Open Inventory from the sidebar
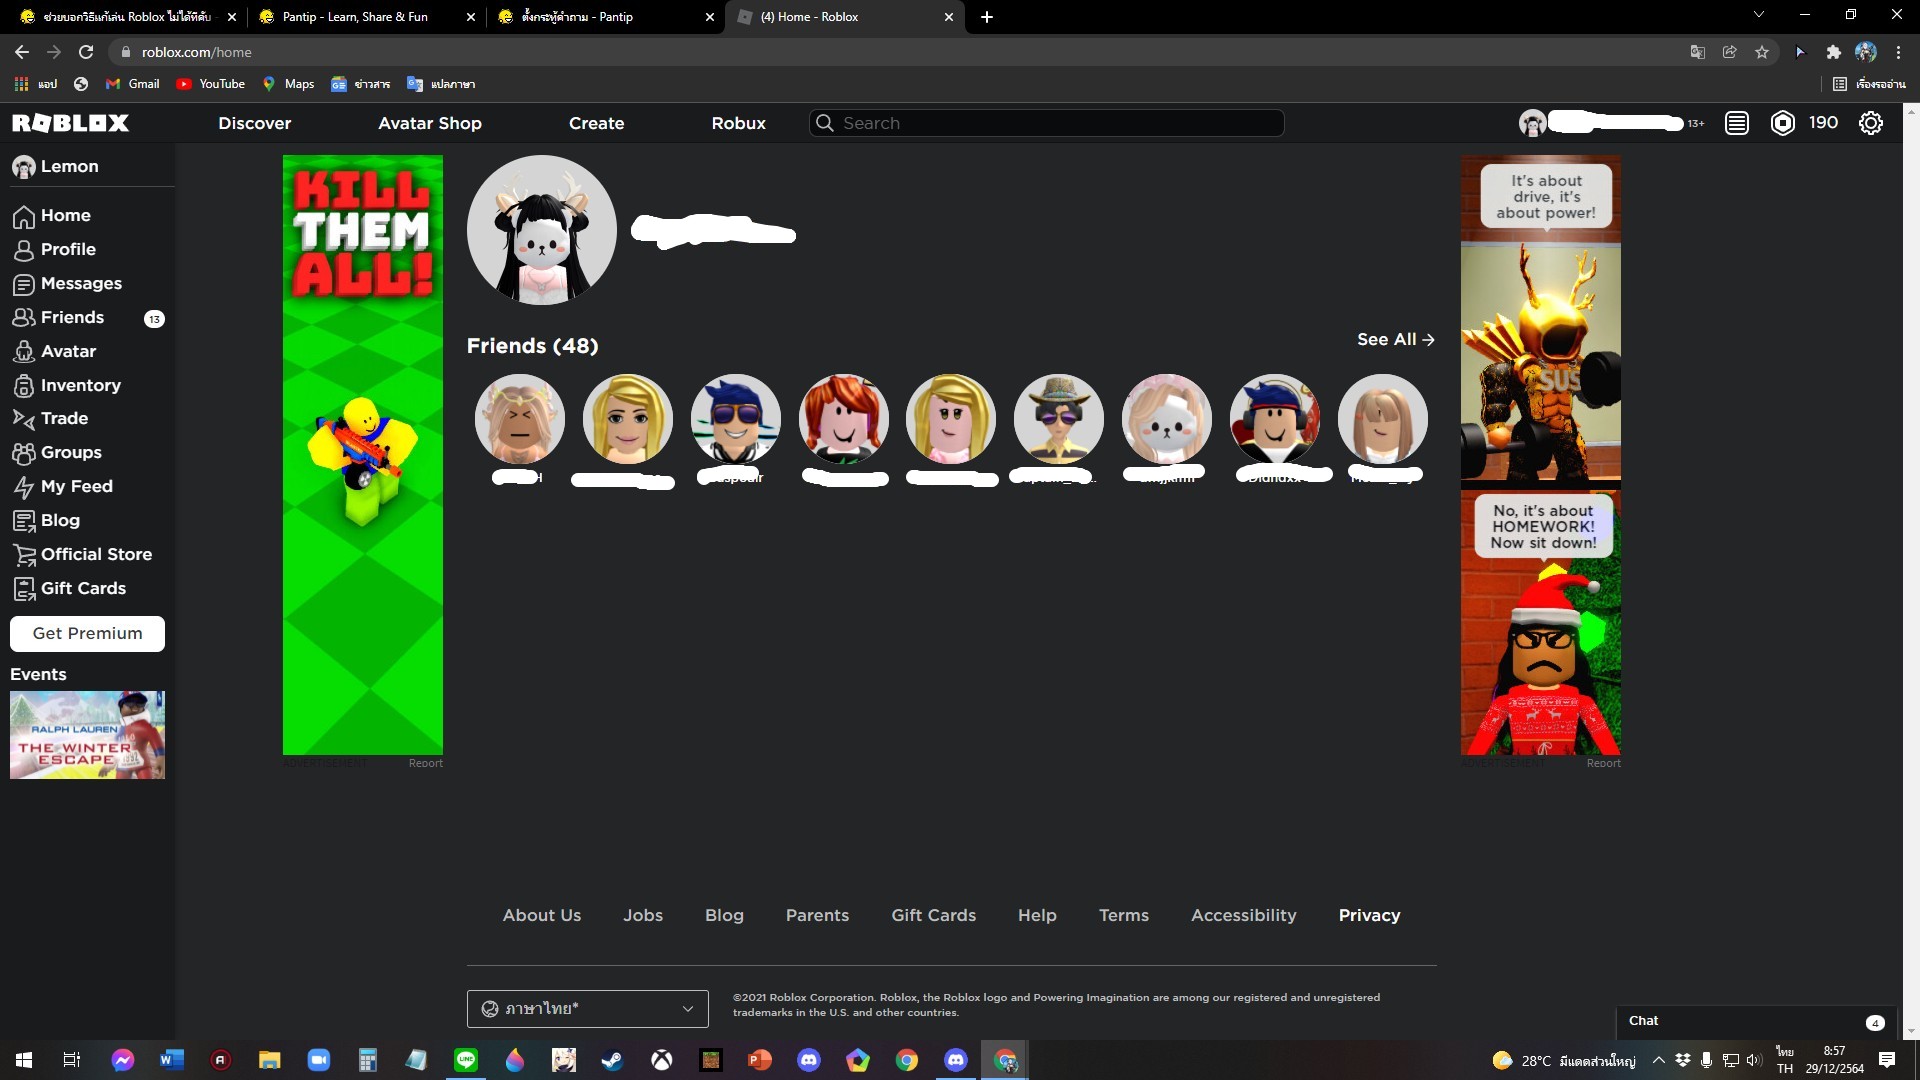The width and height of the screenshot is (1920, 1080). pos(67,385)
